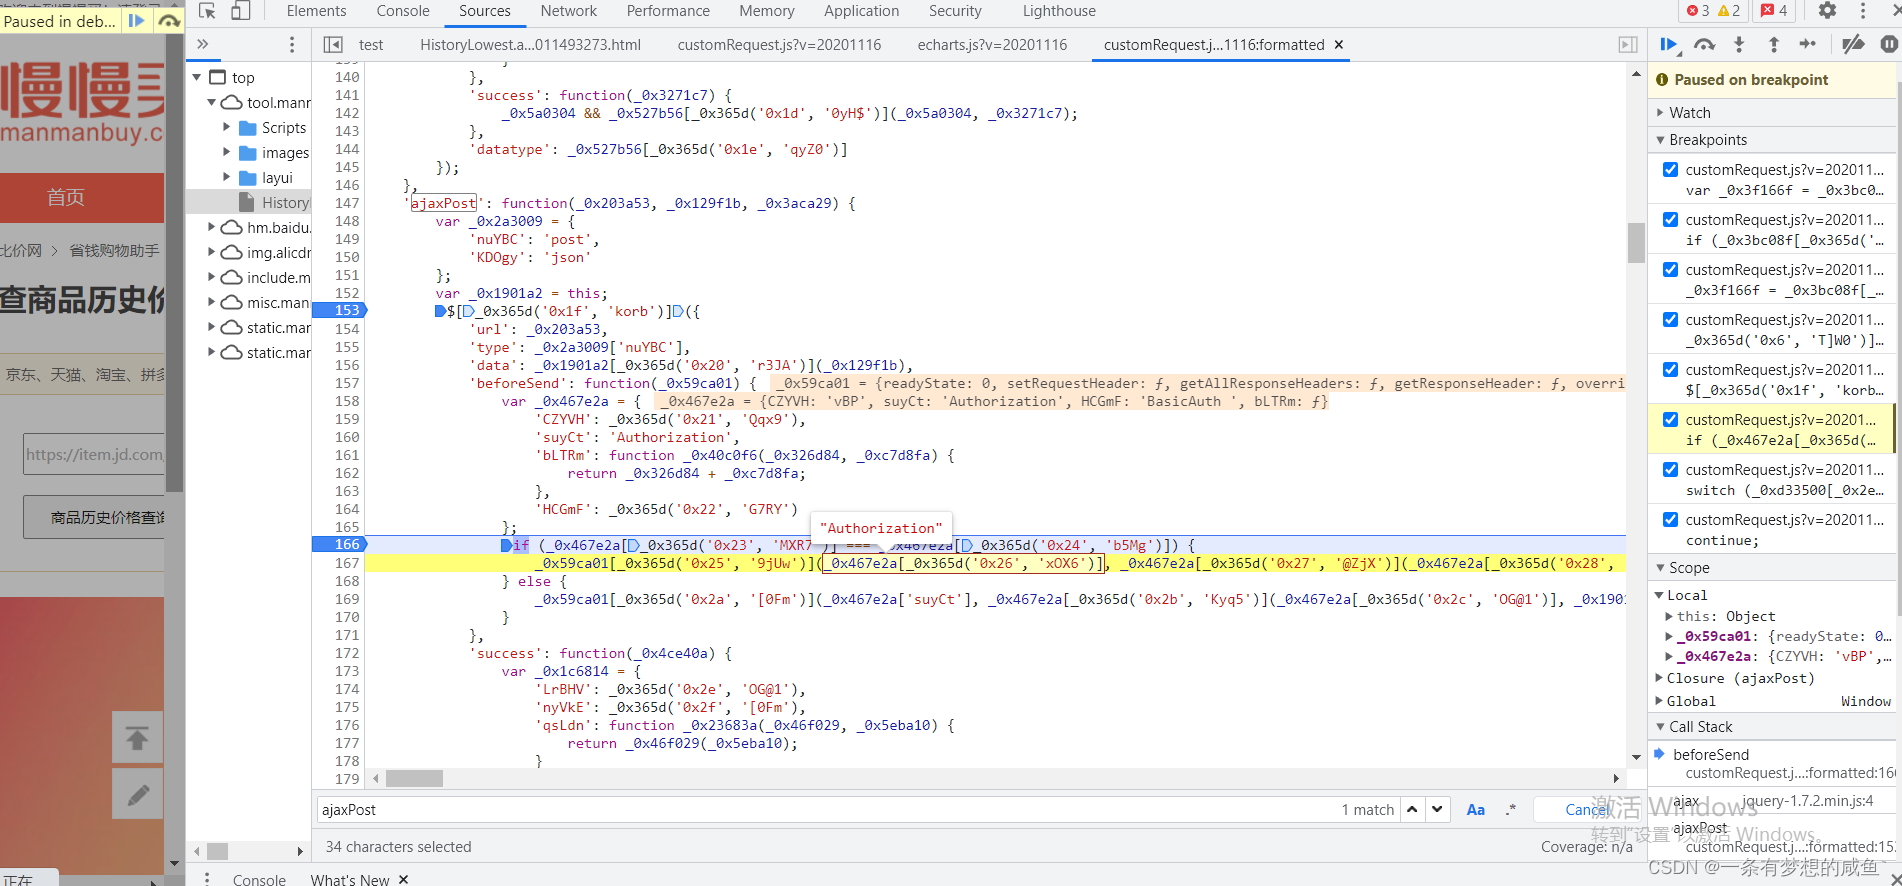
Task: Select the inspect element picker
Action: pyautogui.click(x=207, y=11)
